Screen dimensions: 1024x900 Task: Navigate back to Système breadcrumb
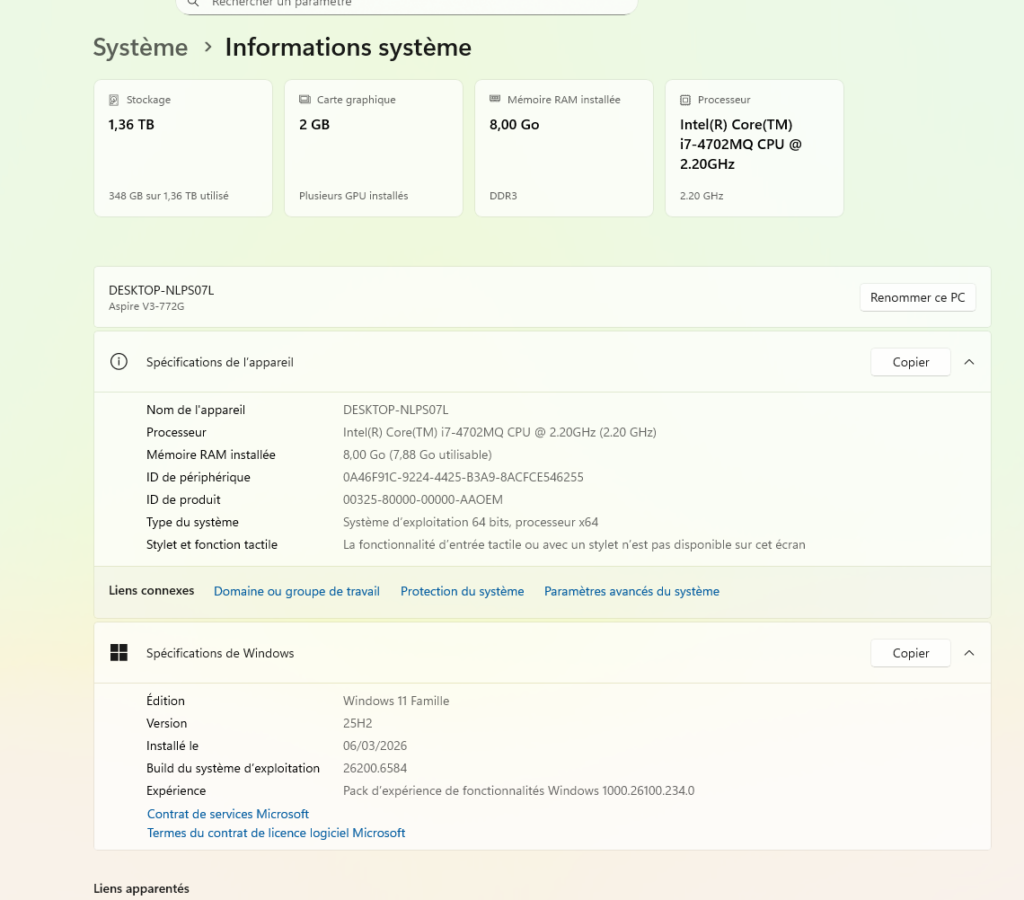click(x=140, y=47)
